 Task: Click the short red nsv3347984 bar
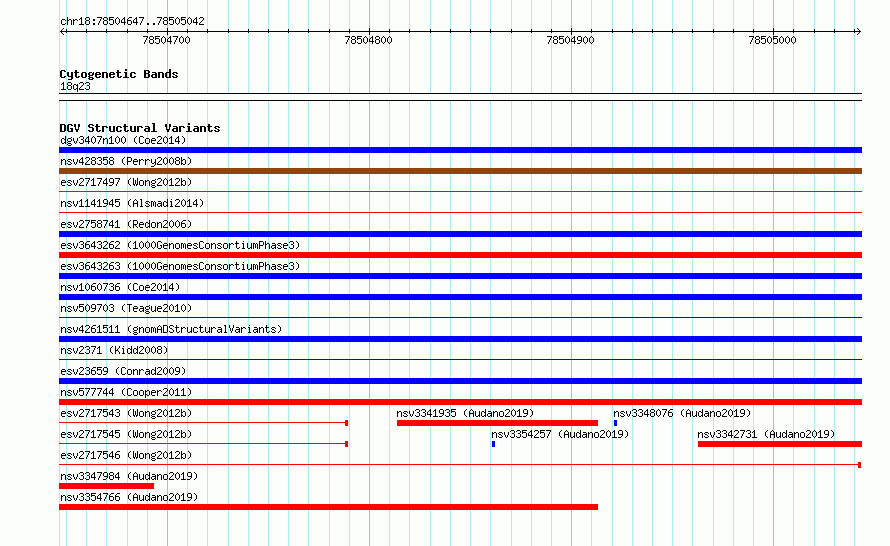click(106, 486)
